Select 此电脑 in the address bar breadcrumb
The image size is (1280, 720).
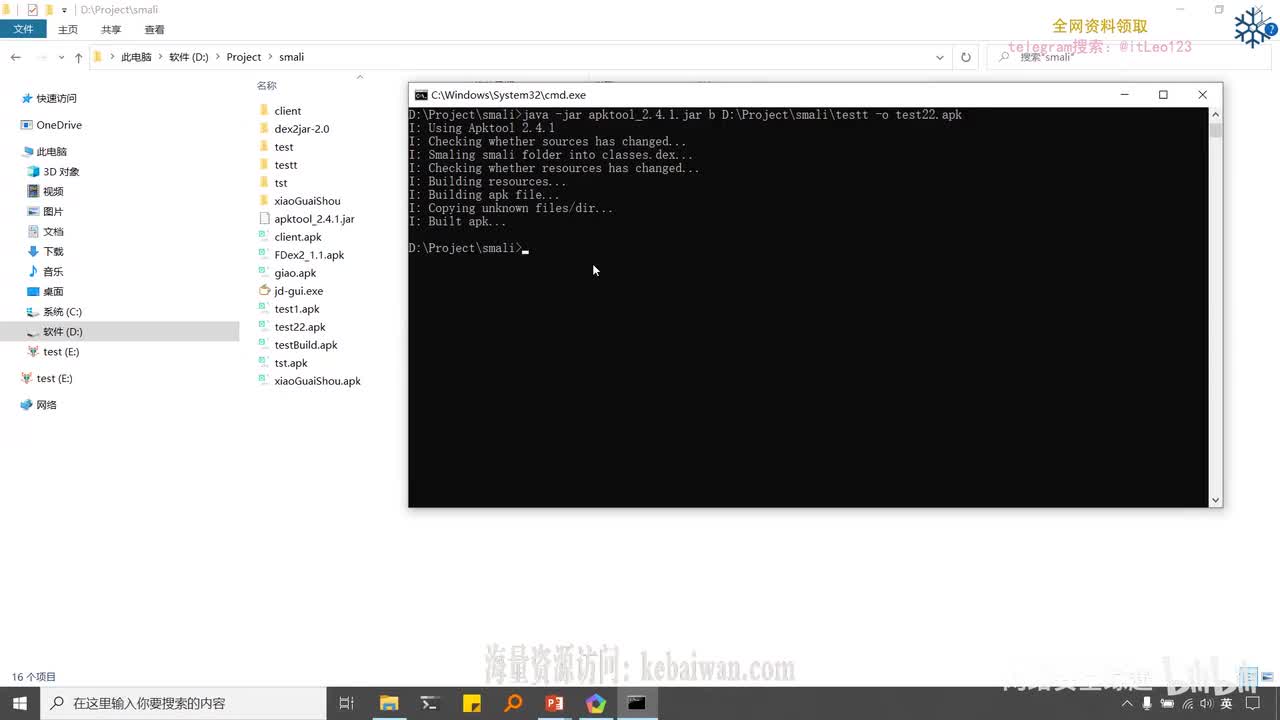point(136,57)
